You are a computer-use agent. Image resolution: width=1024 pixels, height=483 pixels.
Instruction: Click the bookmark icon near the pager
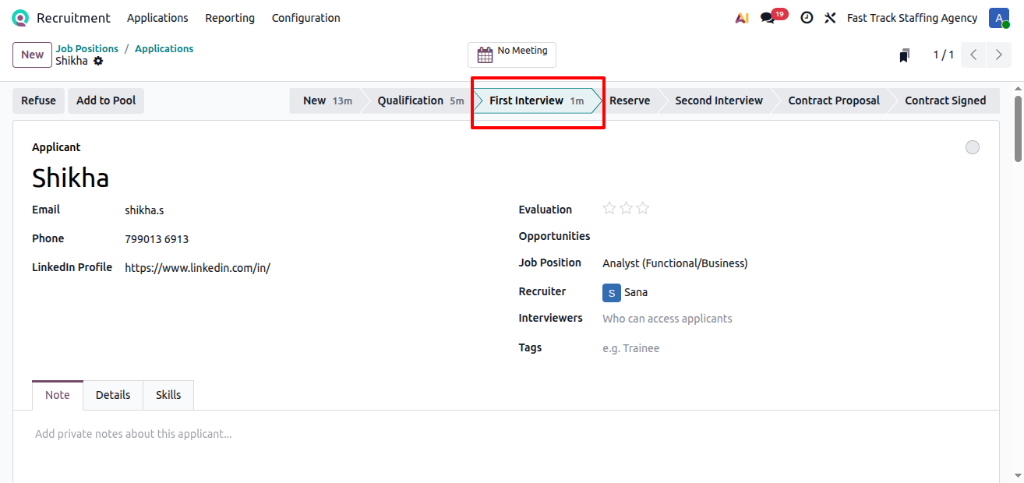[904, 55]
